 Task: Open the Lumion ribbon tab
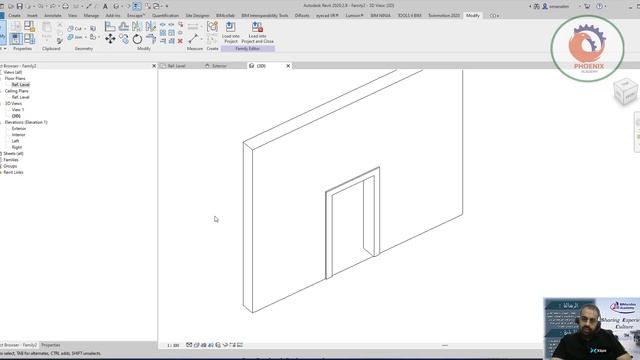[354, 16]
